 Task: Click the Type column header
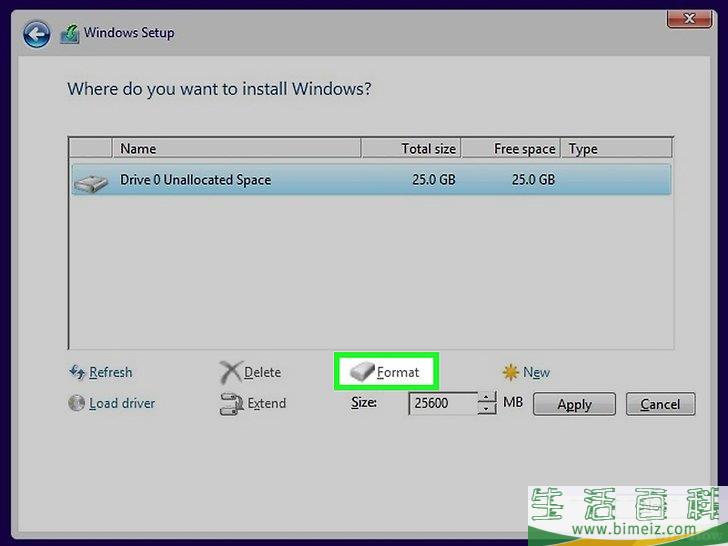[x=615, y=148]
